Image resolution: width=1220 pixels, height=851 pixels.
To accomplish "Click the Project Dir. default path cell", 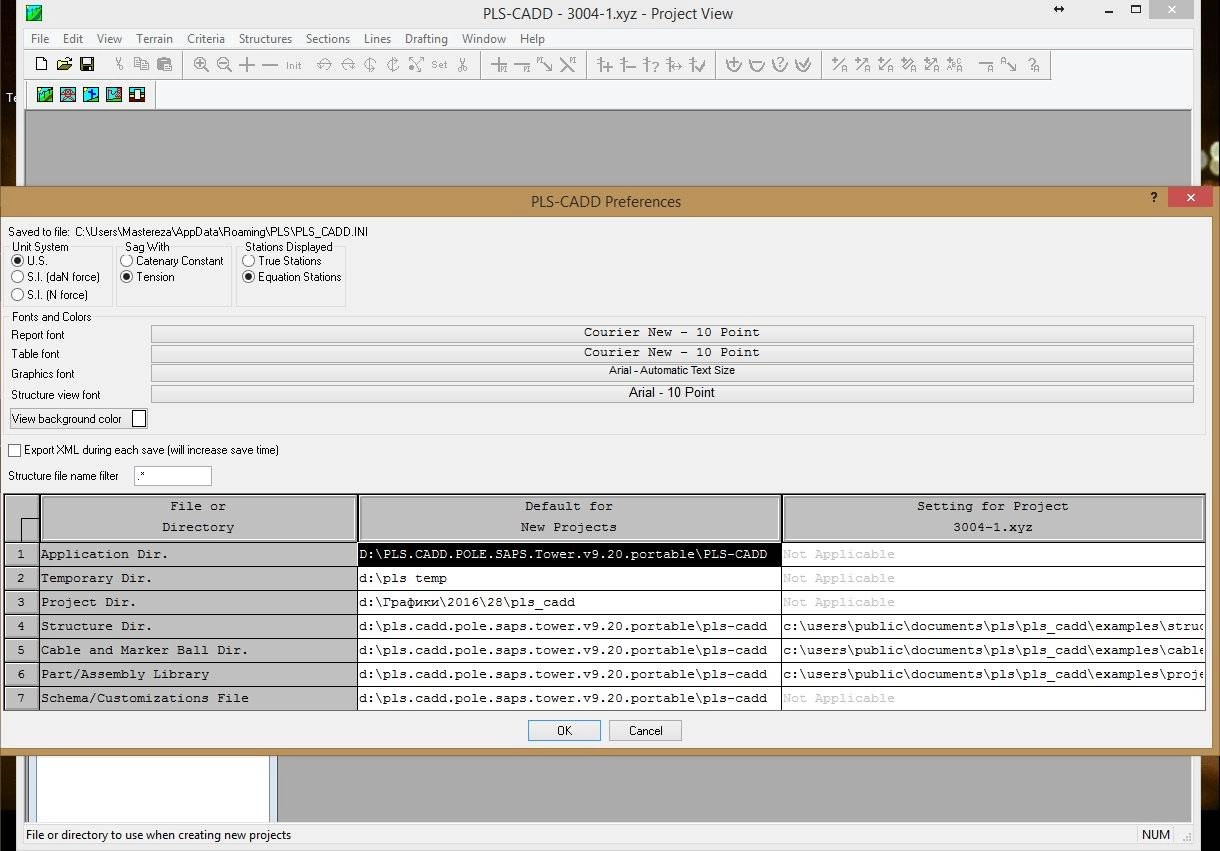I will coord(569,602).
